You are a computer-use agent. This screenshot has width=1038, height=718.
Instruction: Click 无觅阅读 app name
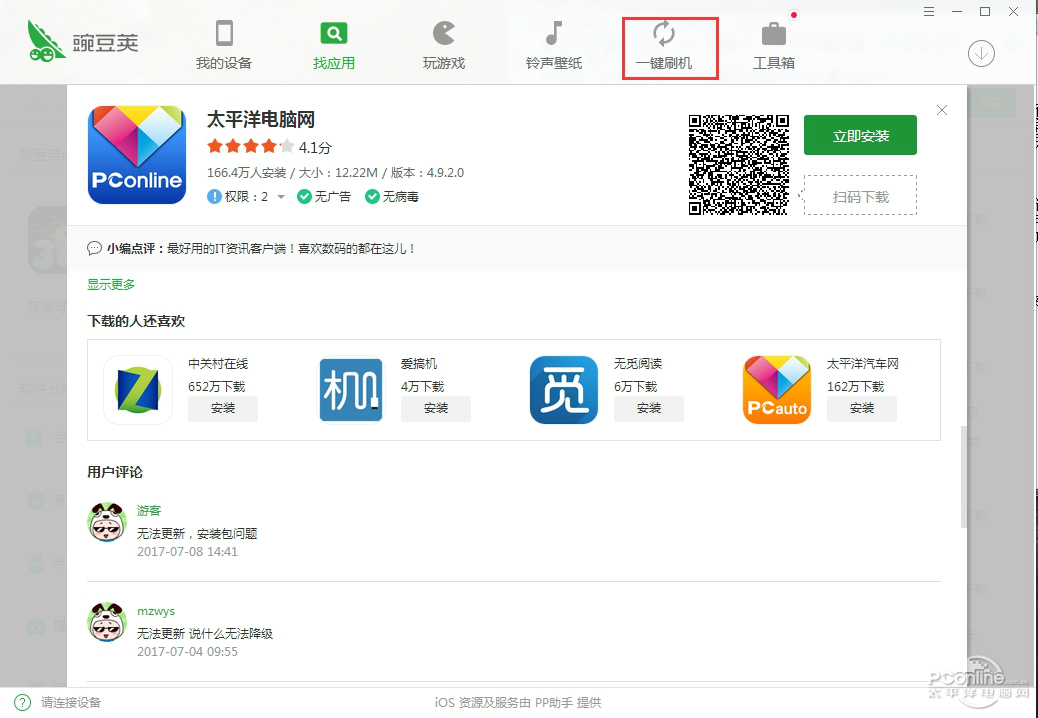pyautogui.click(x=637, y=364)
